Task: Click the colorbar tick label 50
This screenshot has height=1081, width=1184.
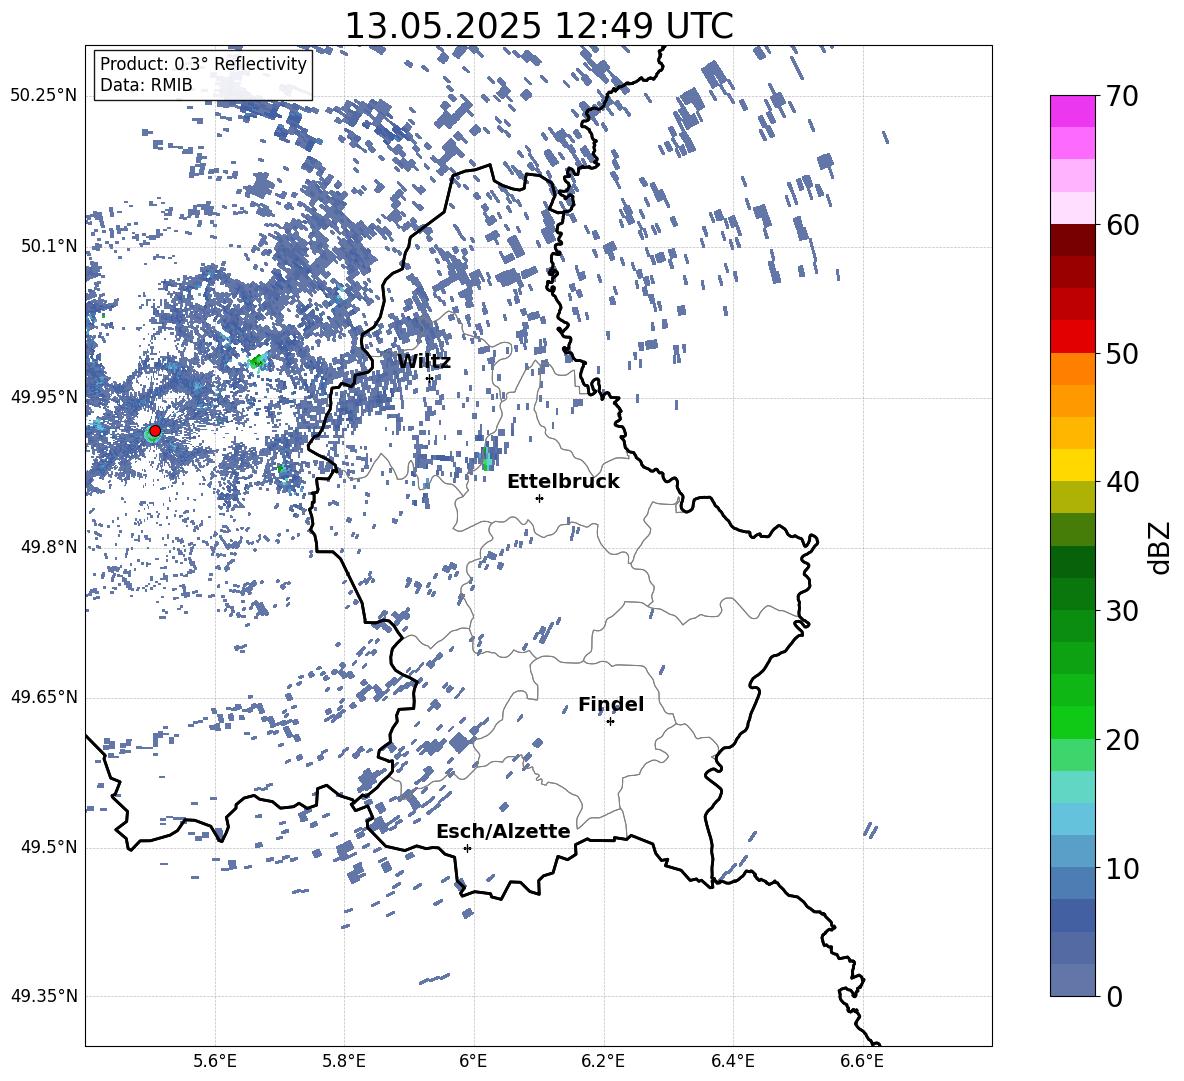Action: coord(1122,353)
